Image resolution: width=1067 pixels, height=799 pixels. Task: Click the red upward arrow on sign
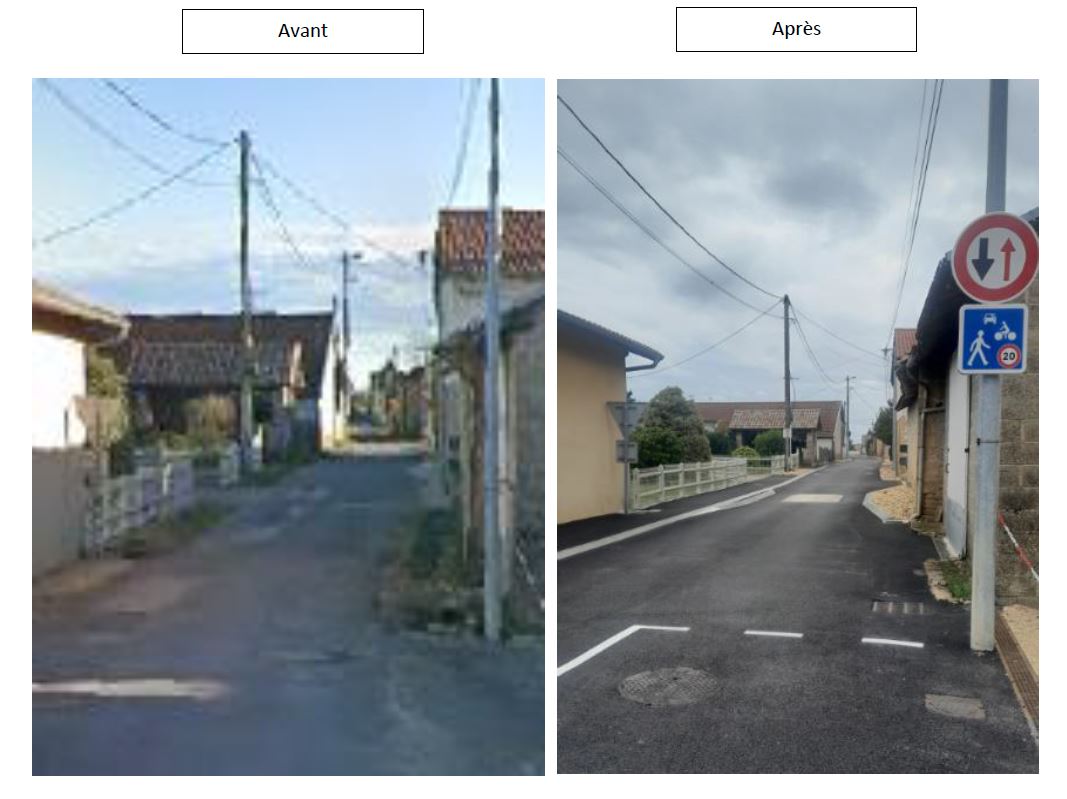click(1008, 259)
